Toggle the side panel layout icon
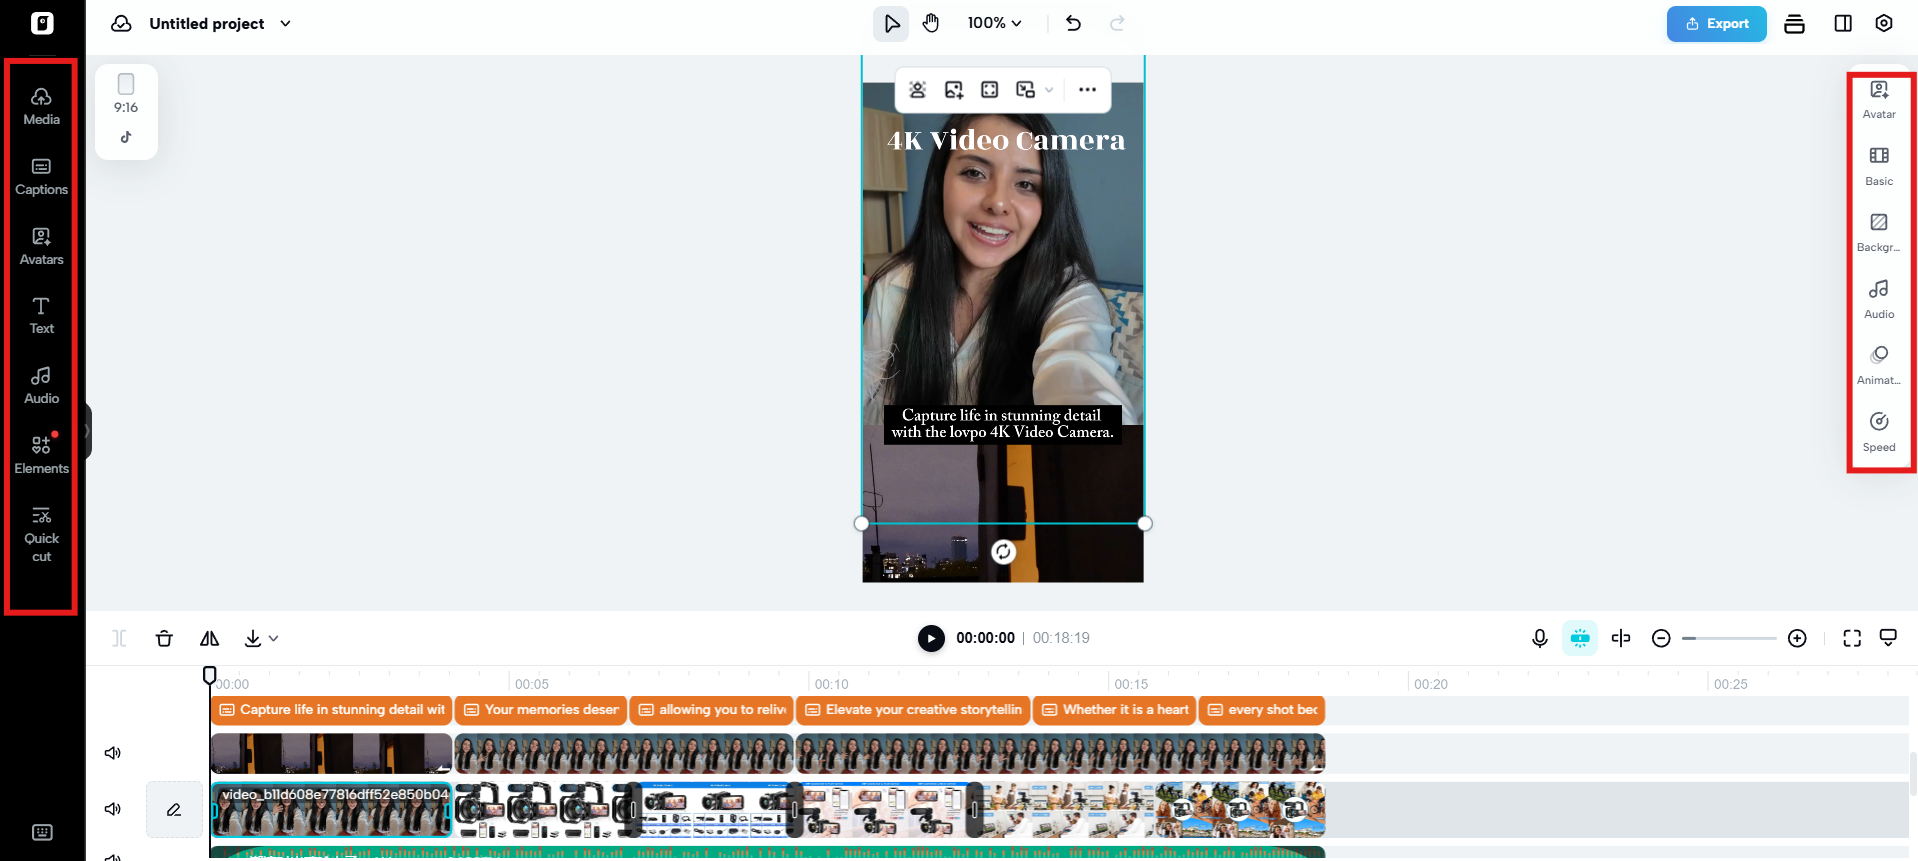The image size is (1918, 861). pos(1843,23)
